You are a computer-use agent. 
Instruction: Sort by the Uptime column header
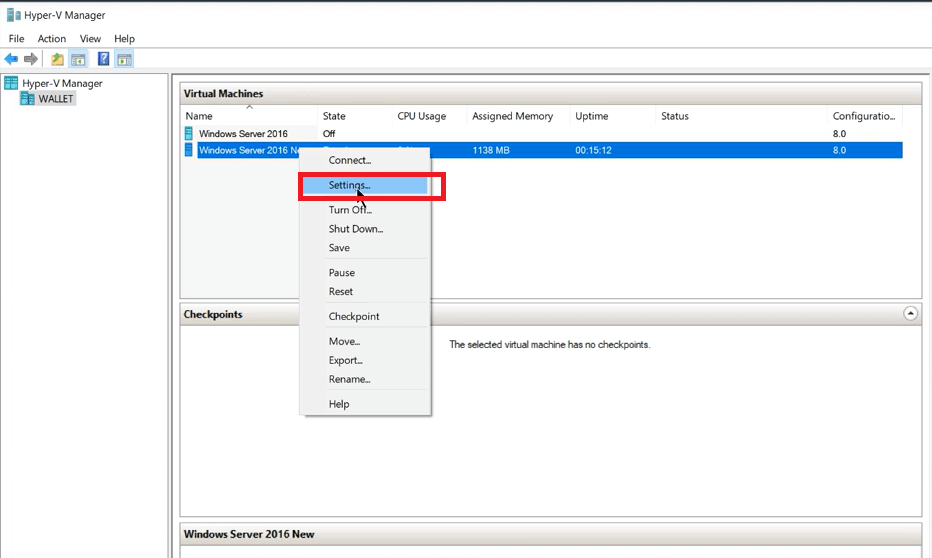[x=613, y=116]
